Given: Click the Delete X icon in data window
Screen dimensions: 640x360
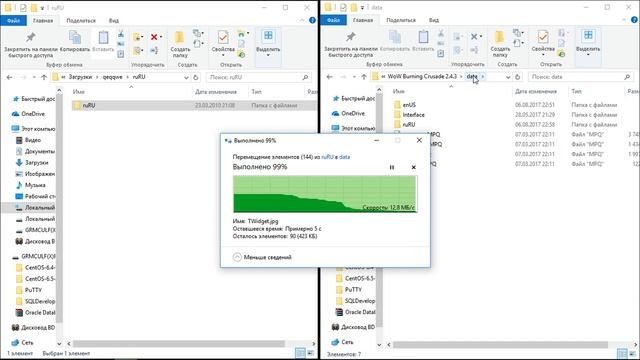Looking at the screenshot, I should pos(474,37).
